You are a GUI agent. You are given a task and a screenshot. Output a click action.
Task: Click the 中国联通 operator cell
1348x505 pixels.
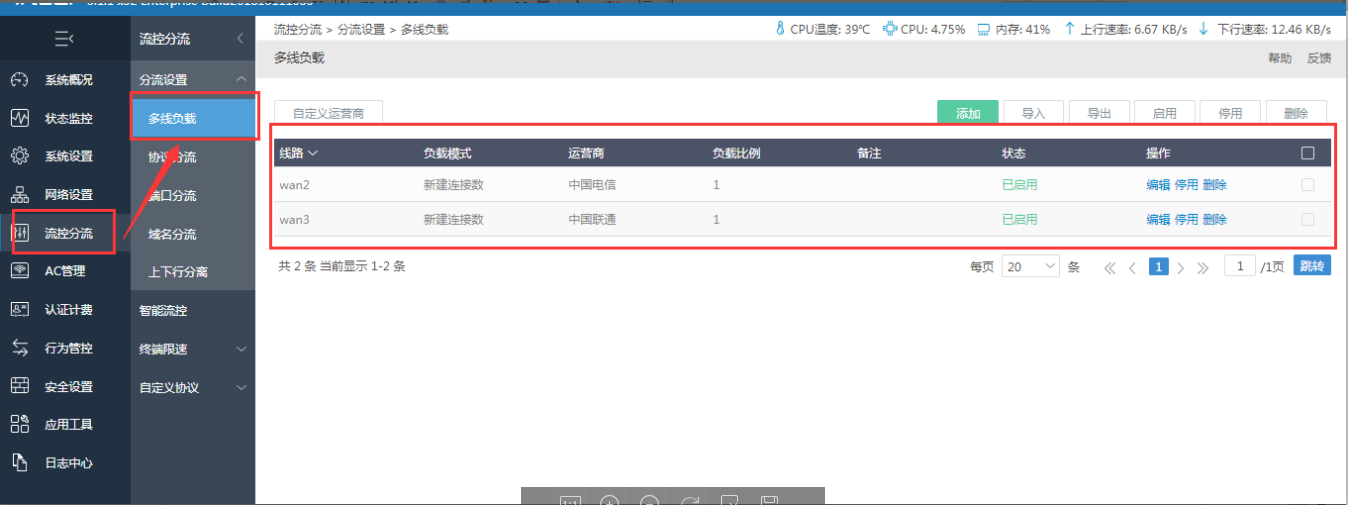592,219
